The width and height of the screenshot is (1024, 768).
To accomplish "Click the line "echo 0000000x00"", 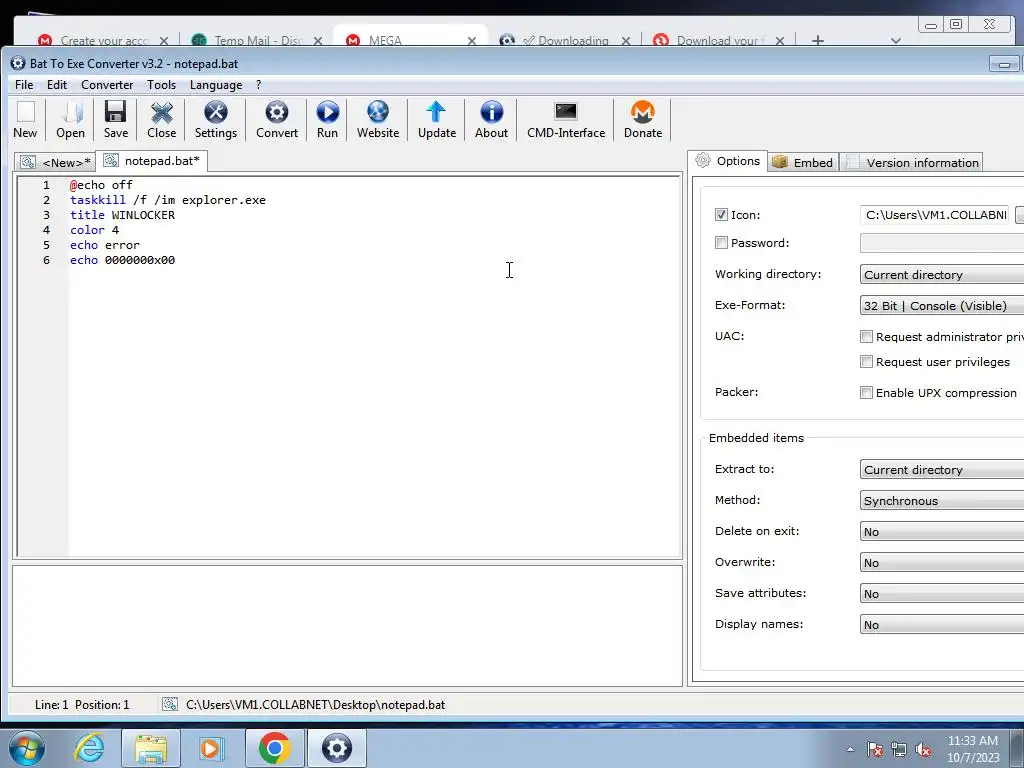I will point(122,260).
